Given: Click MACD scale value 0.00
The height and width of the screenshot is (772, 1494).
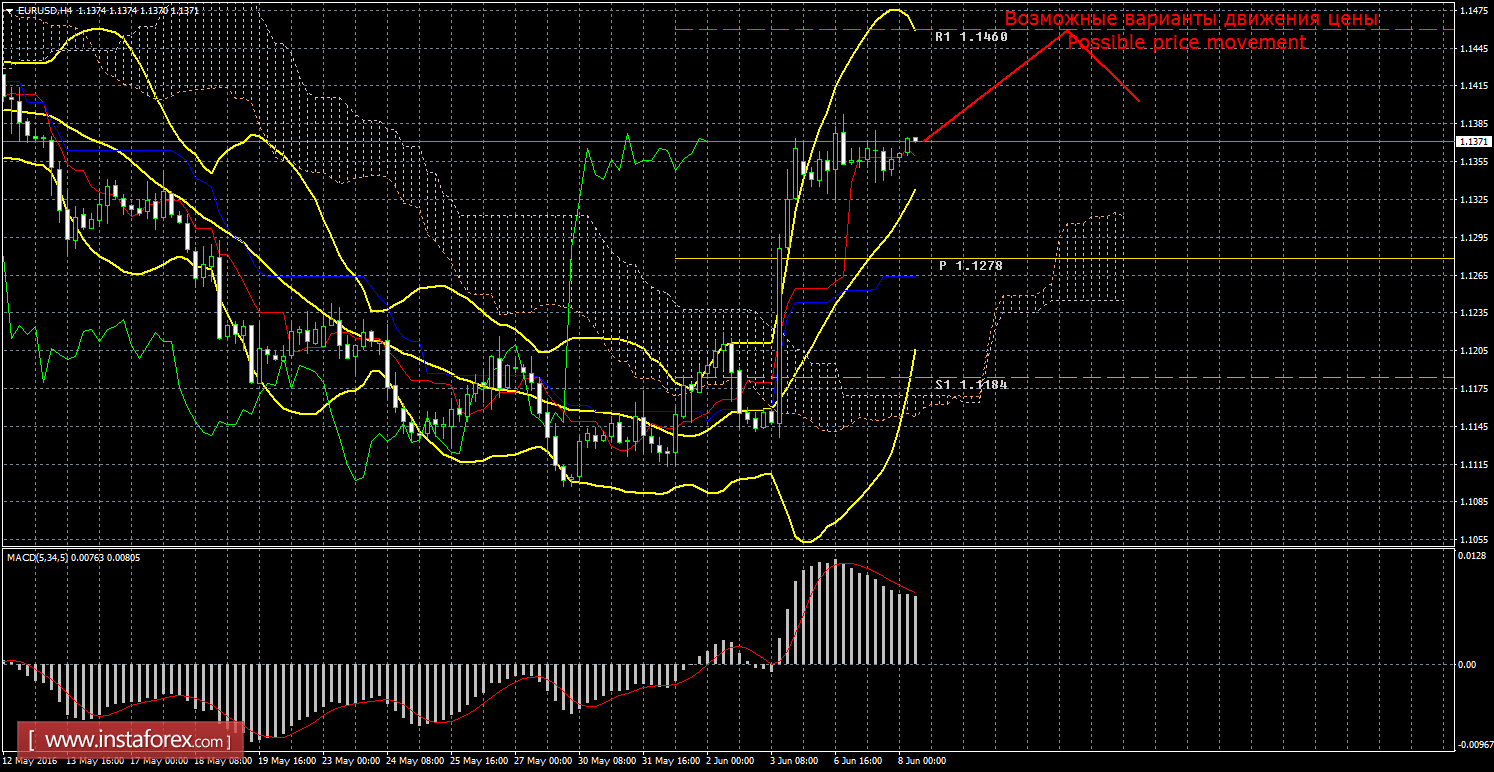Looking at the screenshot, I should pos(1467,664).
